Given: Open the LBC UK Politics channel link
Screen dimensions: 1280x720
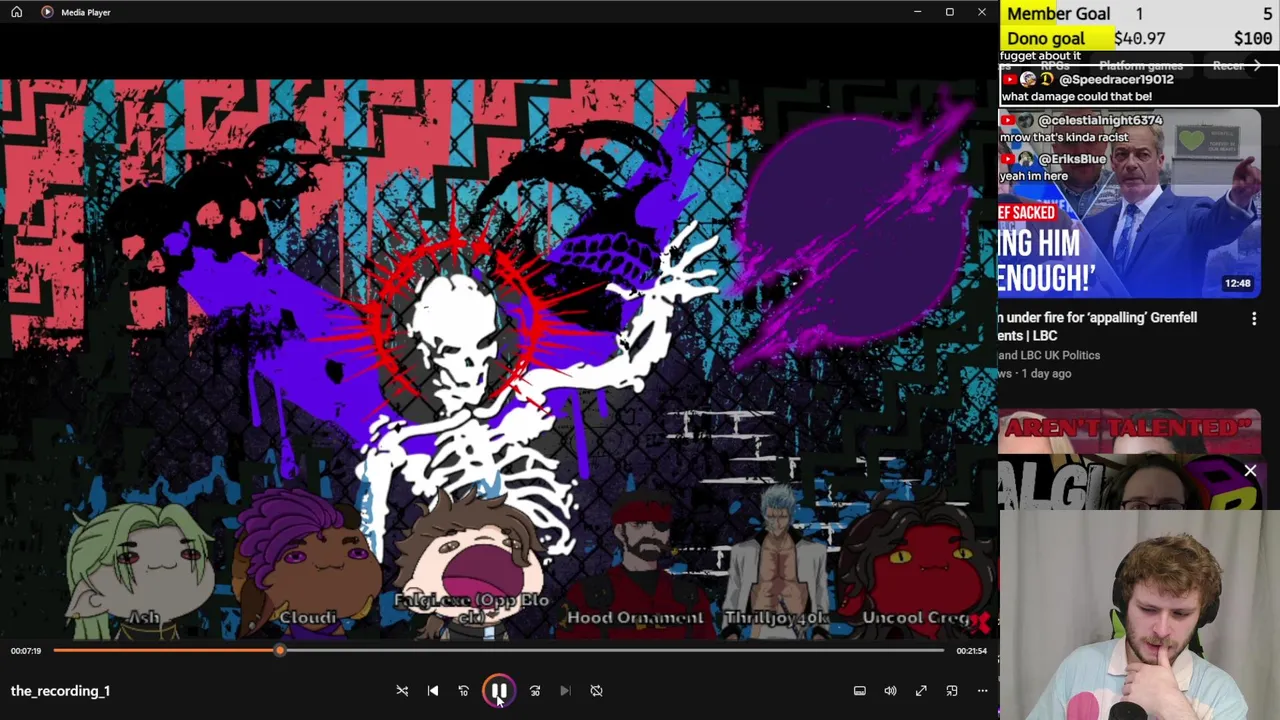Looking at the screenshot, I should tap(1049, 355).
